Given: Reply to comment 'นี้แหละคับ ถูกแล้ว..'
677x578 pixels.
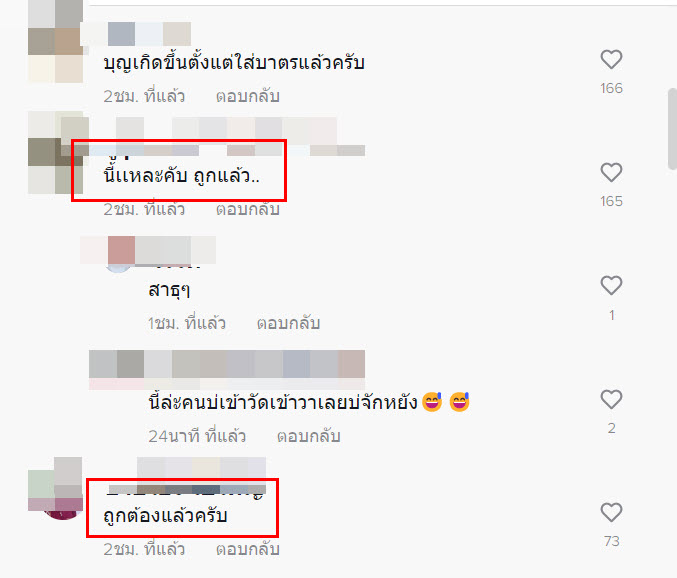Looking at the screenshot, I should pos(247,210).
